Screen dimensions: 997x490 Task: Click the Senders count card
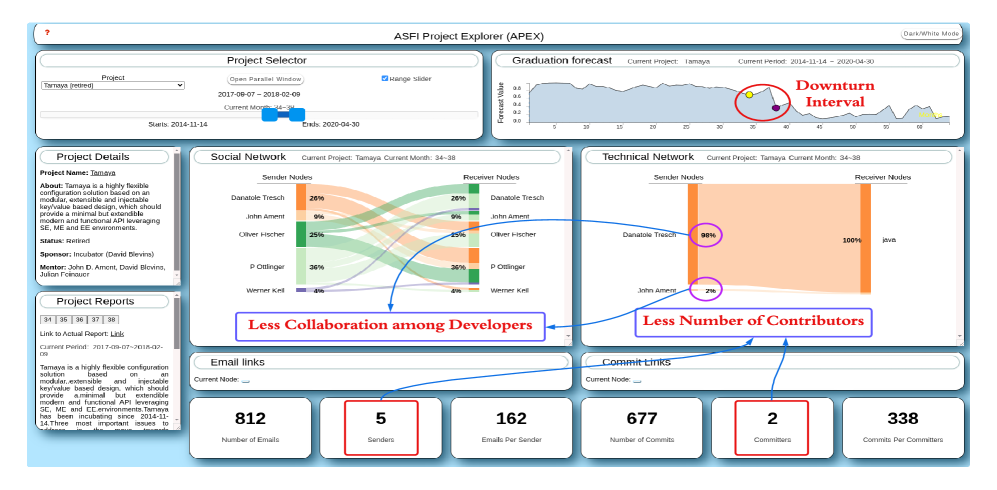383,427
